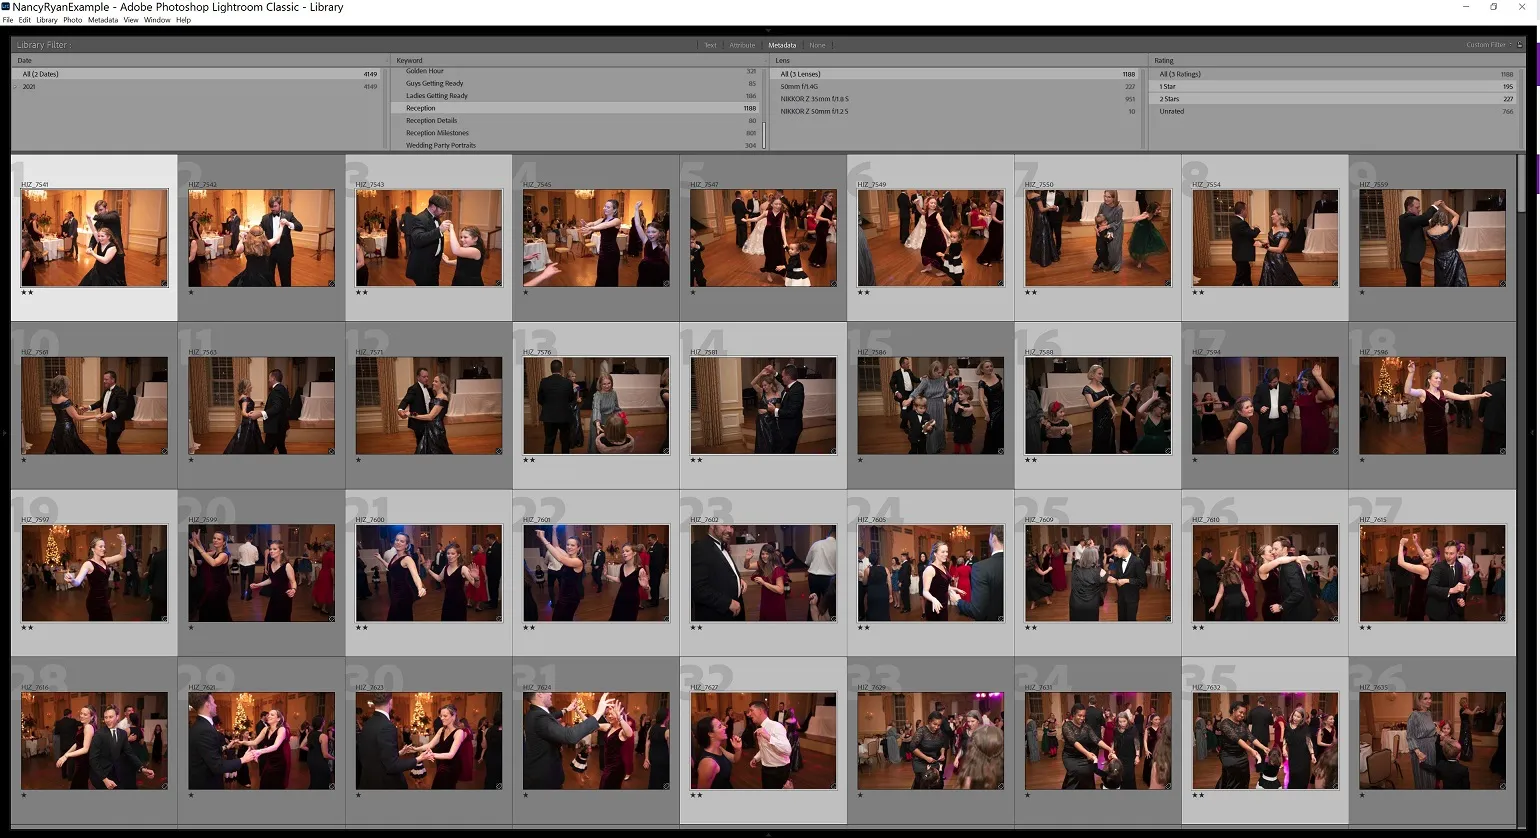Image resolution: width=1540 pixels, height=838 pixels.
Task: Select the HIZ_7627 thumbnail
Action: click(x=763, y=740)
